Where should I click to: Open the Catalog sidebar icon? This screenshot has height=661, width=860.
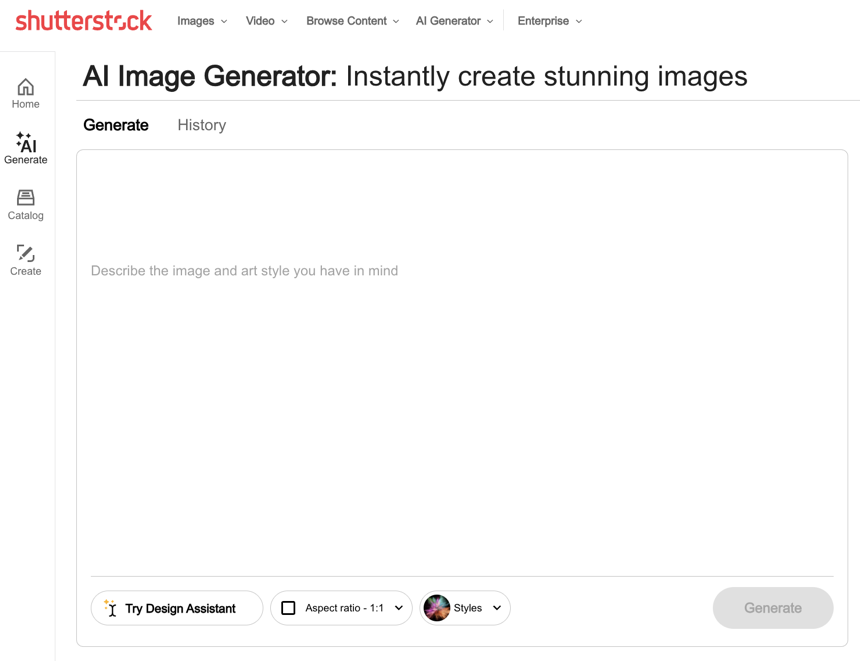[26, 204]
